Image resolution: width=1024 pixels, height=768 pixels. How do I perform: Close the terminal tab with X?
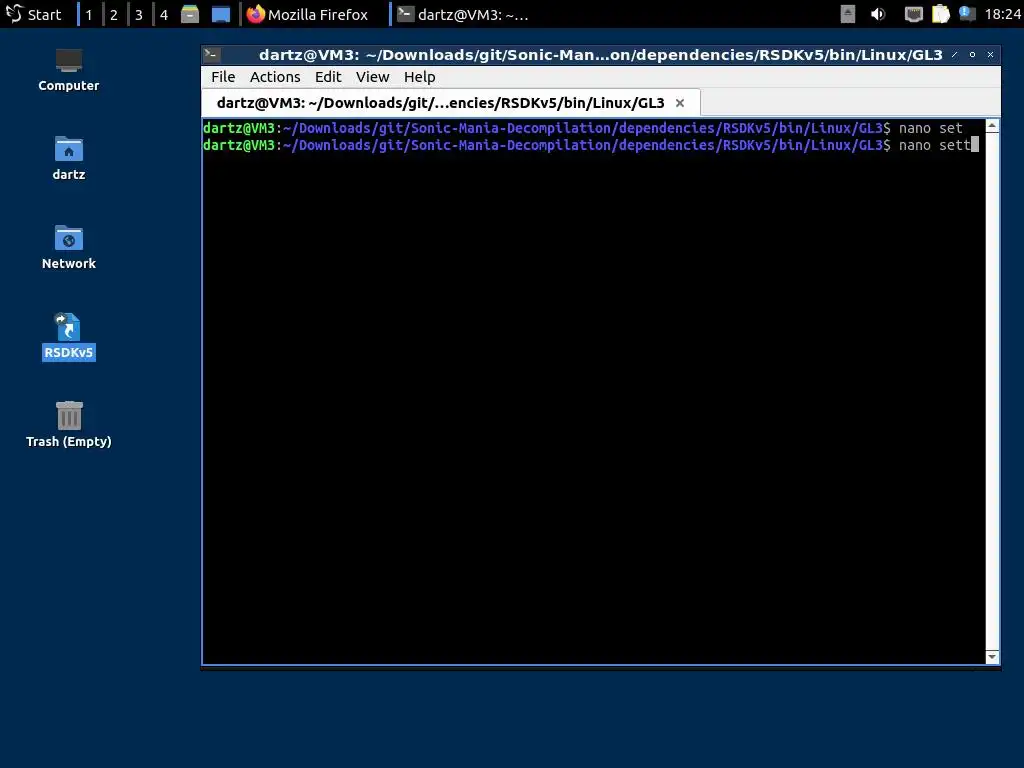point(680,103)
